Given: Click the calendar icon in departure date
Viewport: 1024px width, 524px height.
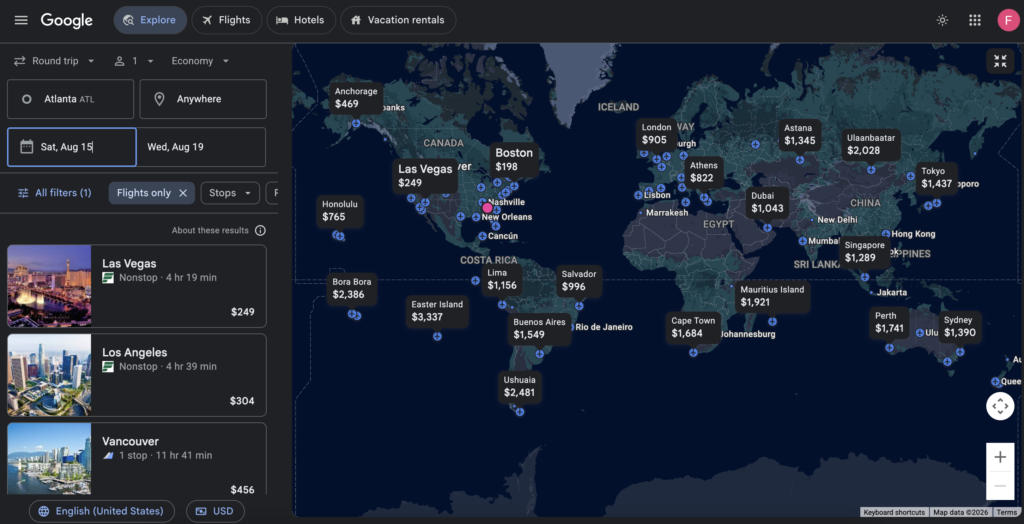Looking at the screenshot, I should [x=27, y=146].
